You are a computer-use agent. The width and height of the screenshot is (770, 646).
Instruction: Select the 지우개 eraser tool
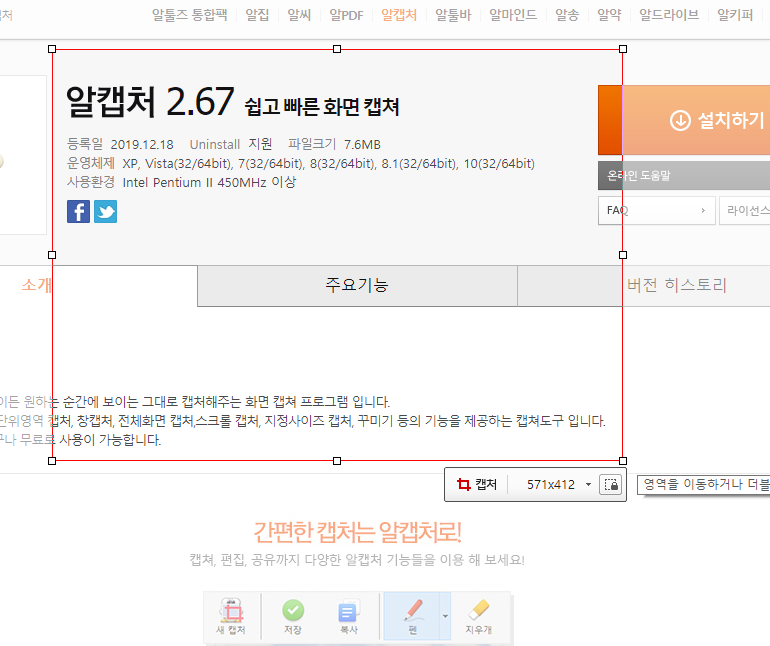[x=479, y=616]
